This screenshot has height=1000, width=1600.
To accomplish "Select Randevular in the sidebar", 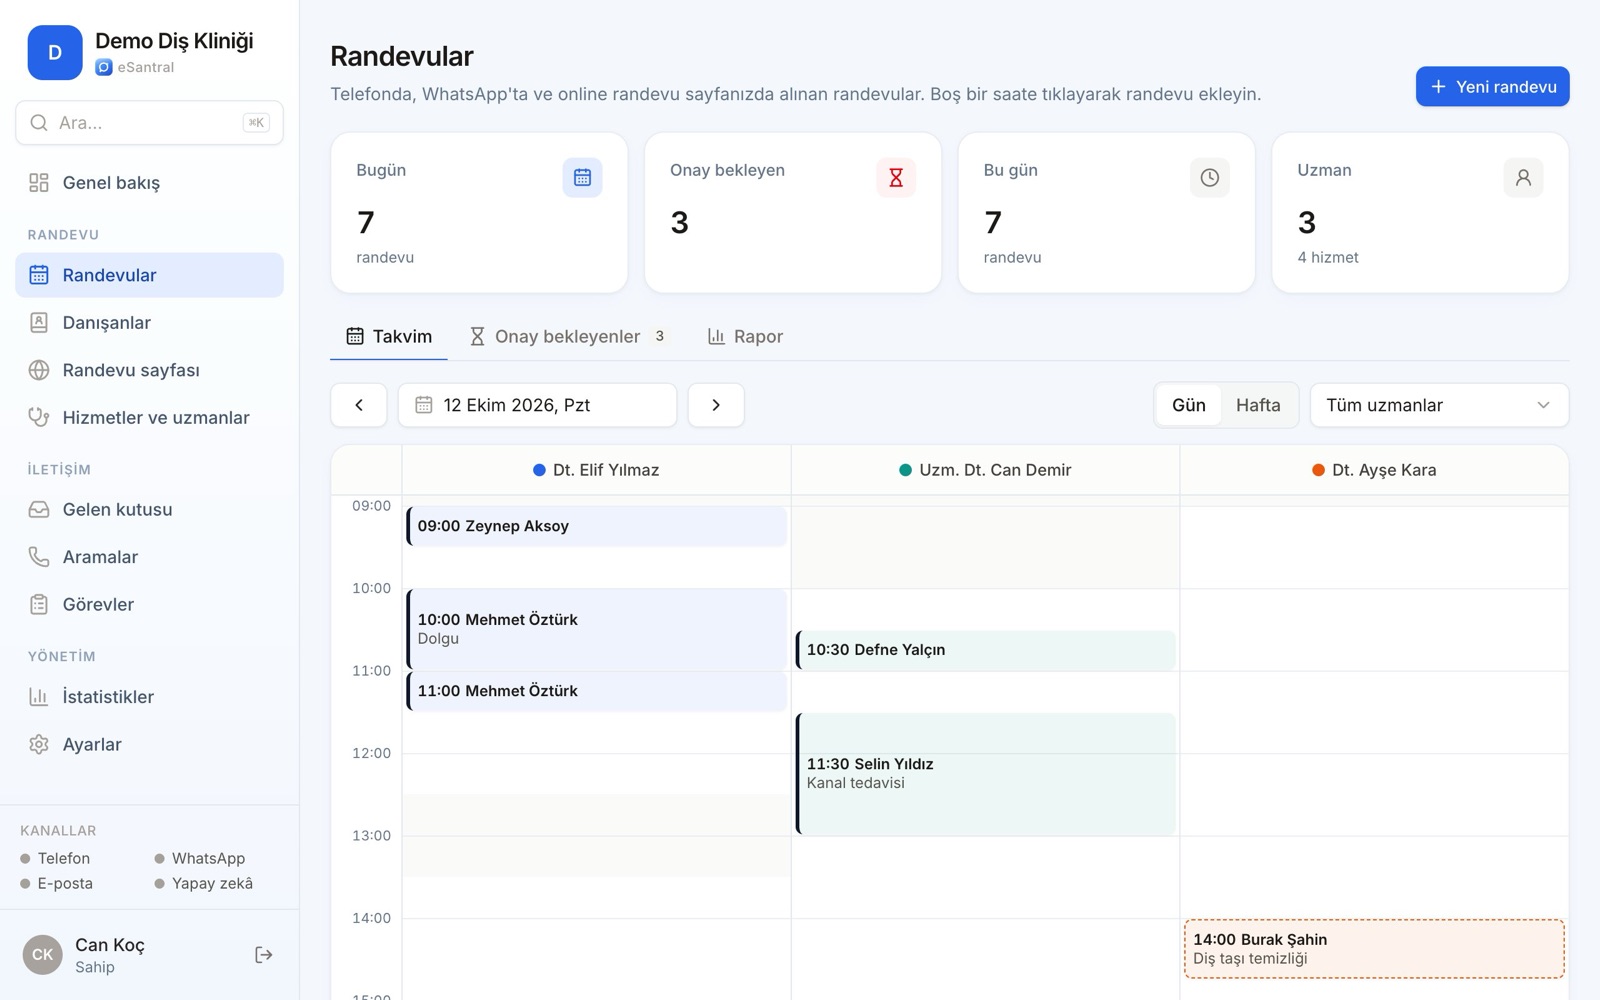I will 149,275.
